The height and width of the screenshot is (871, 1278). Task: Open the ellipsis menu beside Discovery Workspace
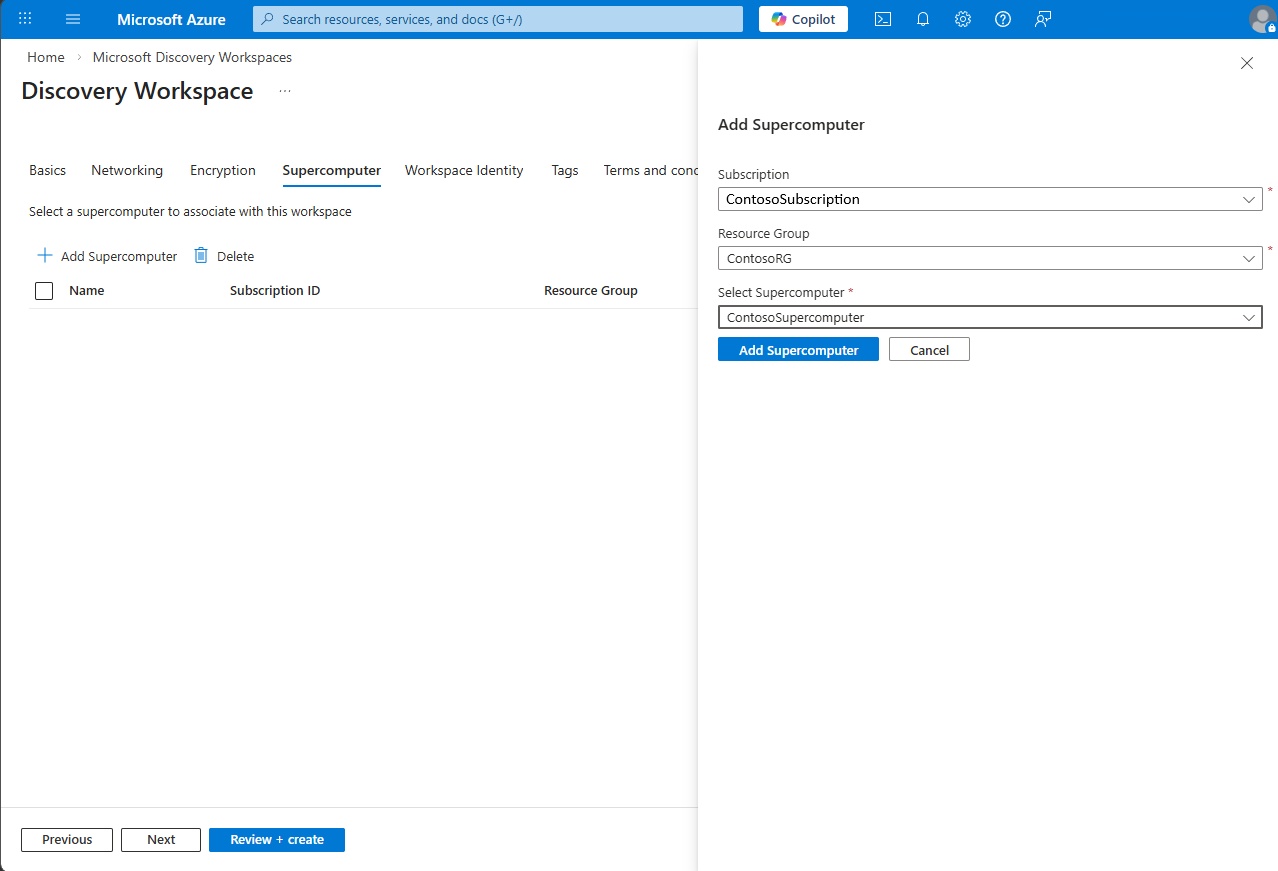coord(285,91)
